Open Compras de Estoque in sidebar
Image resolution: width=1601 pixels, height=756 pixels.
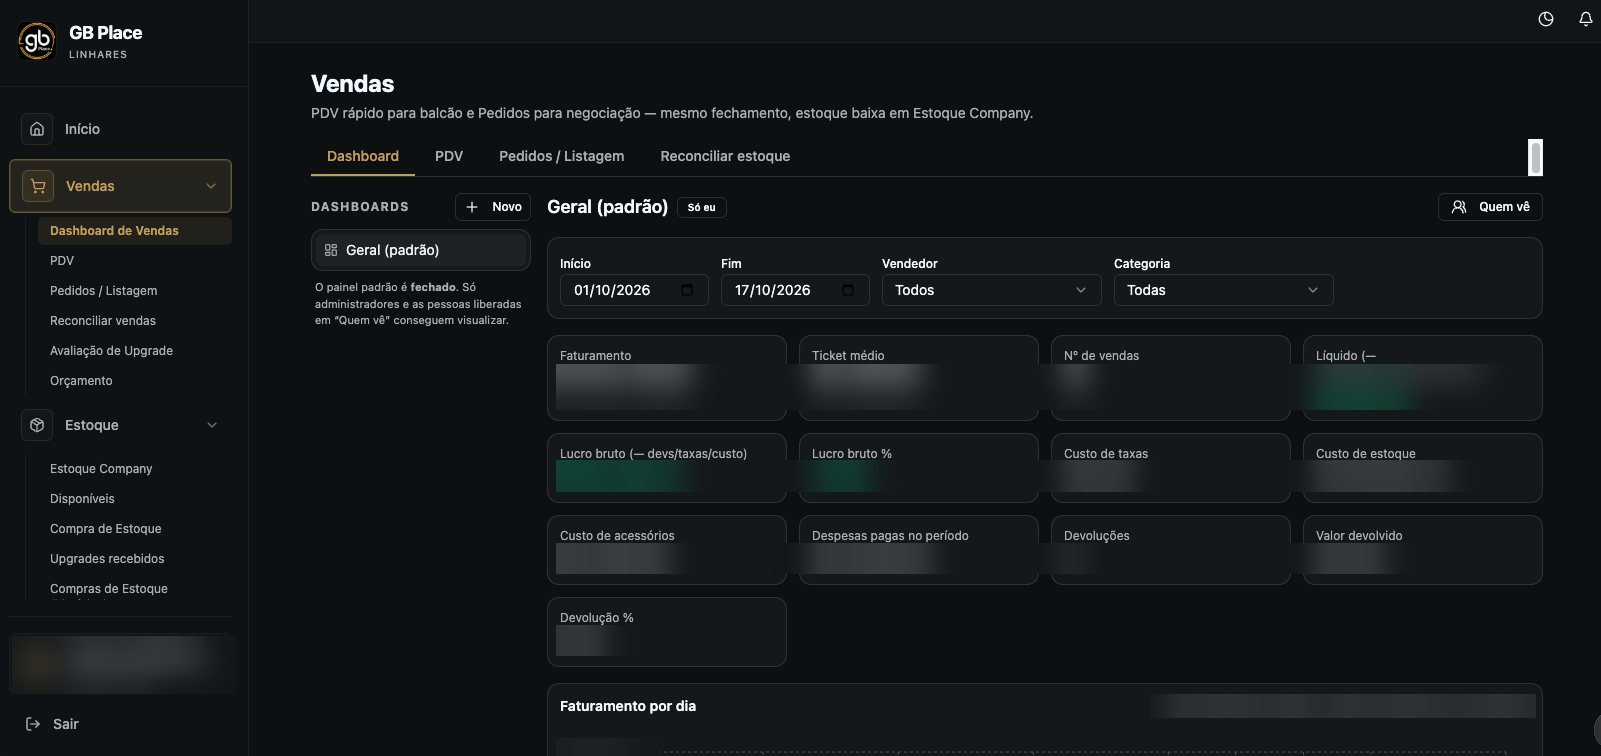pyautogui.click(x=109, y=589)
